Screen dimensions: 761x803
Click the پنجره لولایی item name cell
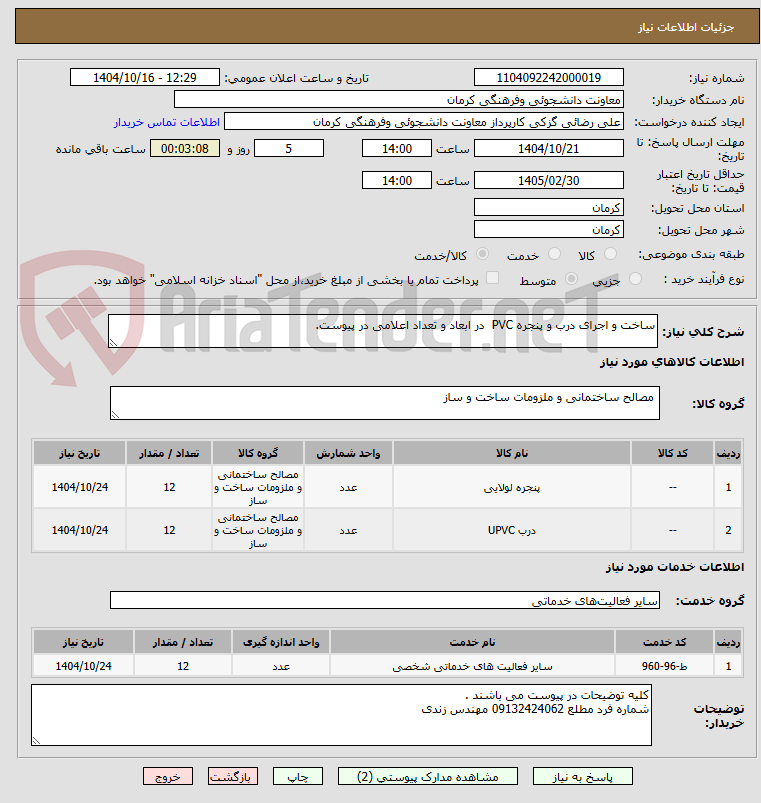click(512, 488)
